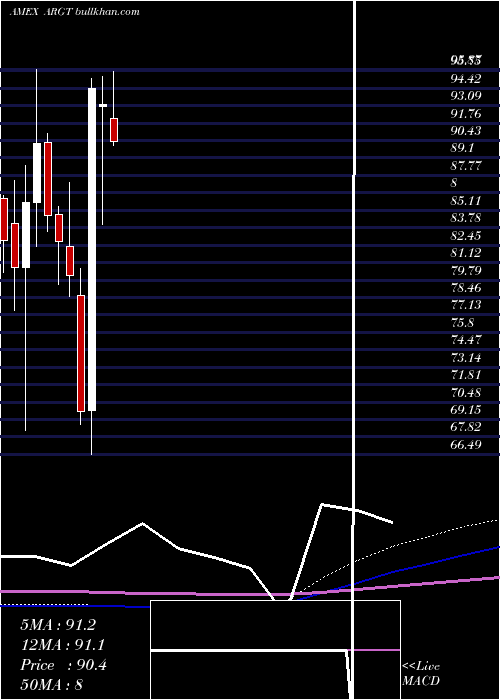Click the 75.8 price axis label
The image size is (500, 700).
(x=462, y=323)
